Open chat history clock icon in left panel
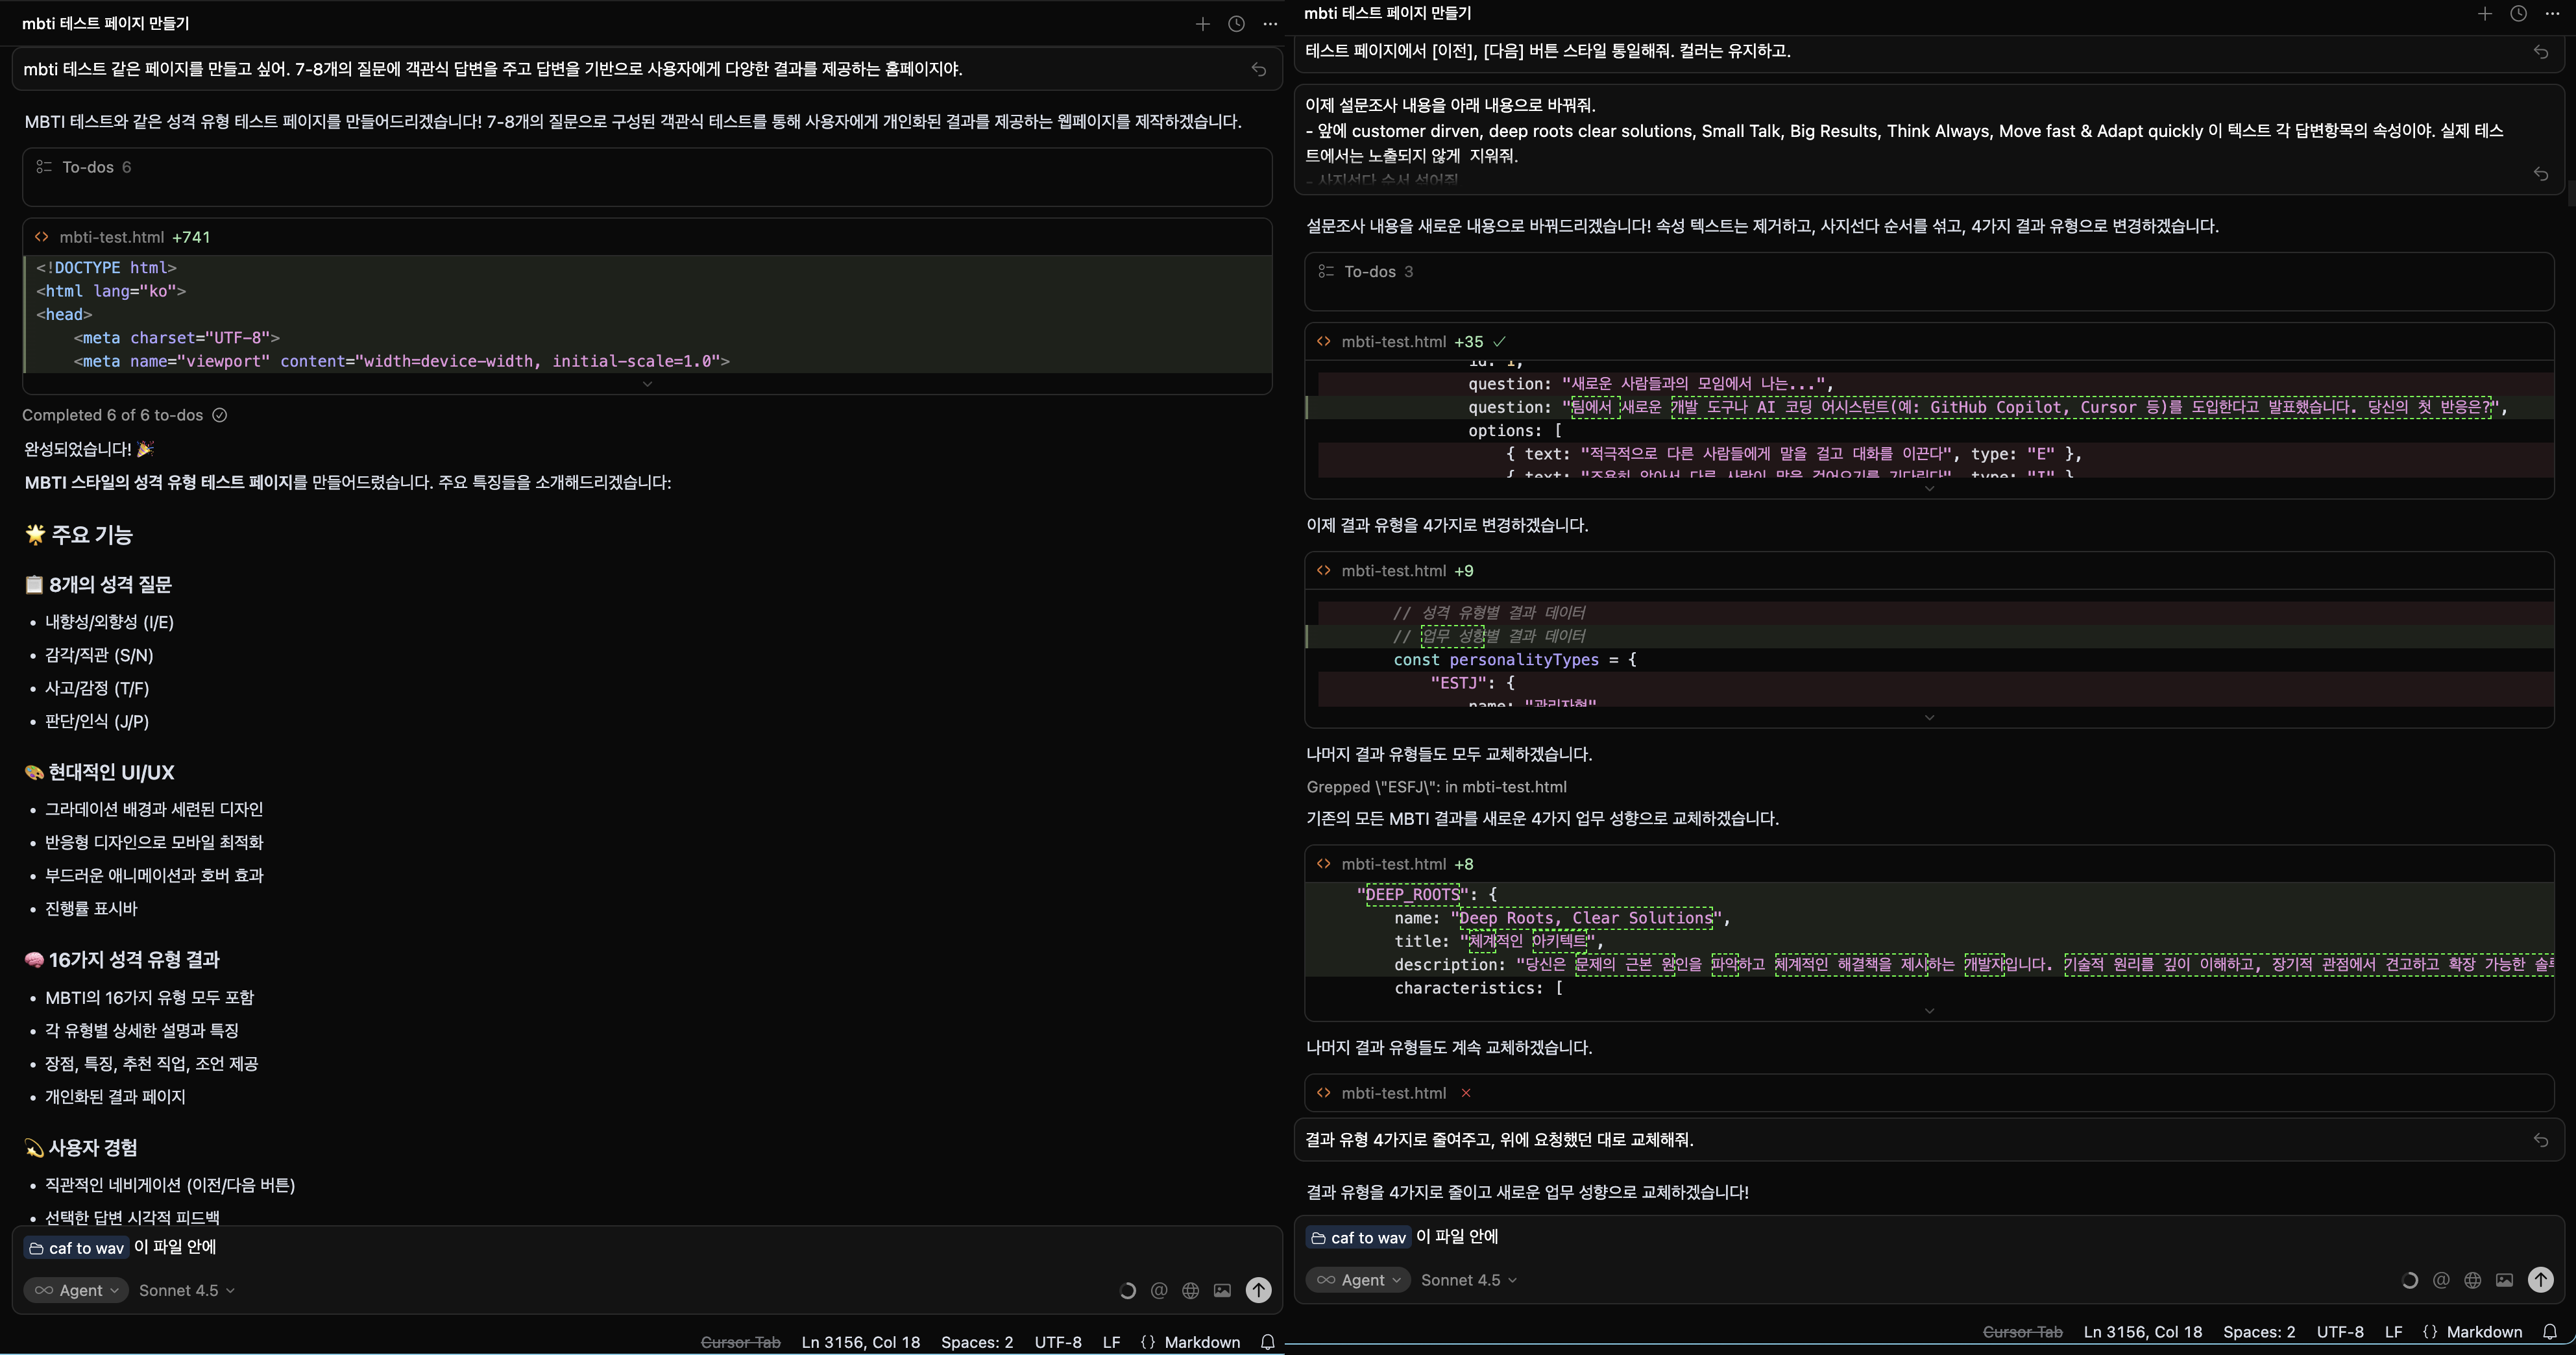 [x=1236, y=24]
